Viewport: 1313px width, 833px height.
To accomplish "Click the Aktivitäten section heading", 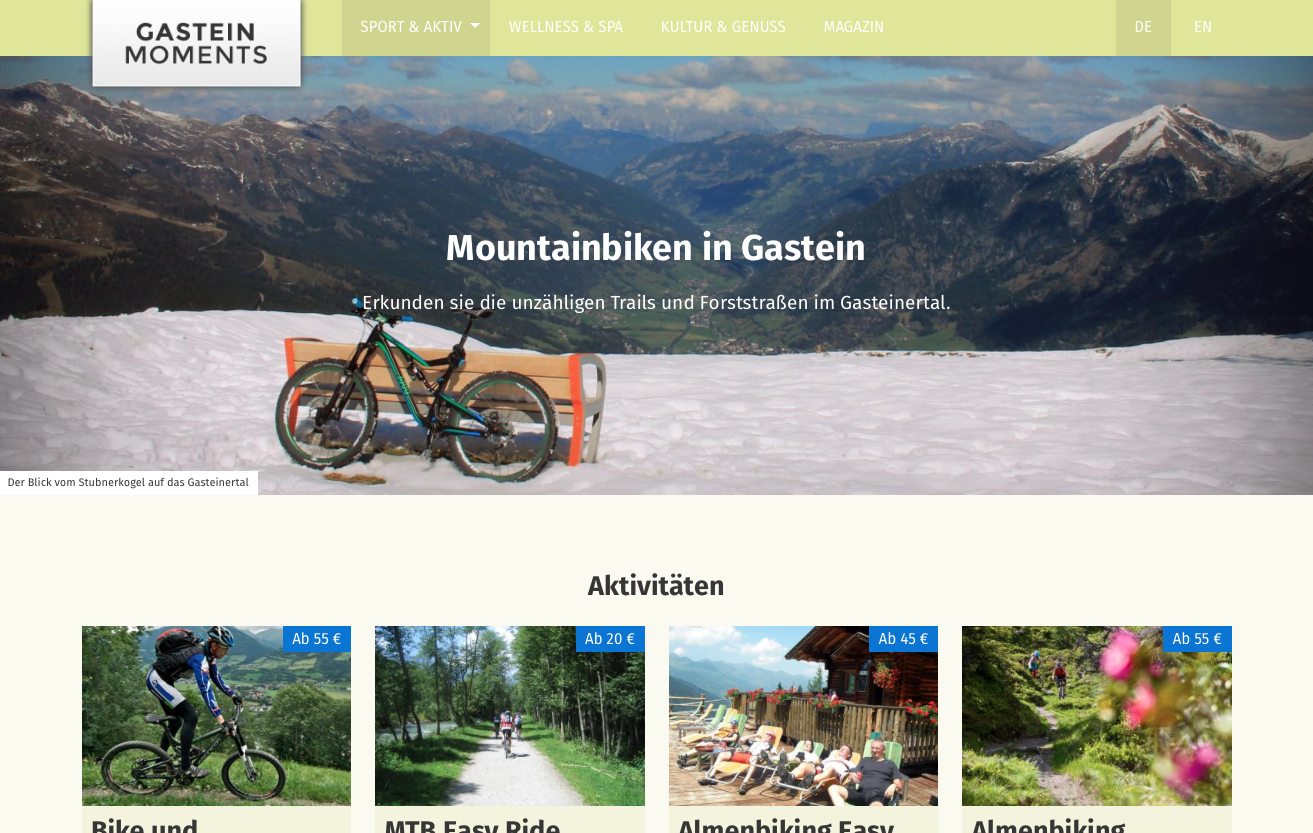I will pos(656,586).
